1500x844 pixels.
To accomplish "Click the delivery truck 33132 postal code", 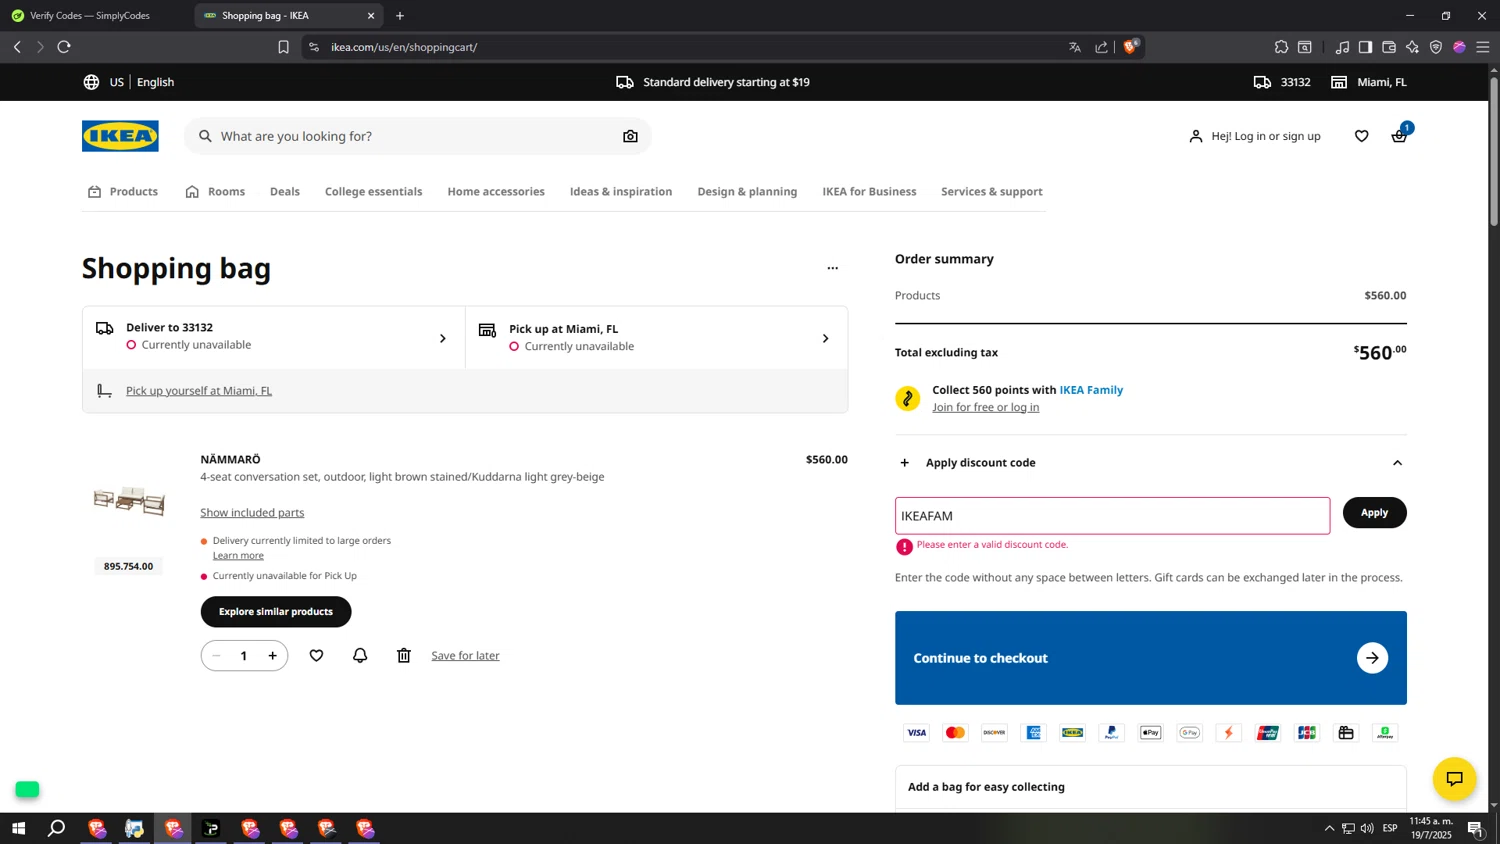I will 1282,82.
